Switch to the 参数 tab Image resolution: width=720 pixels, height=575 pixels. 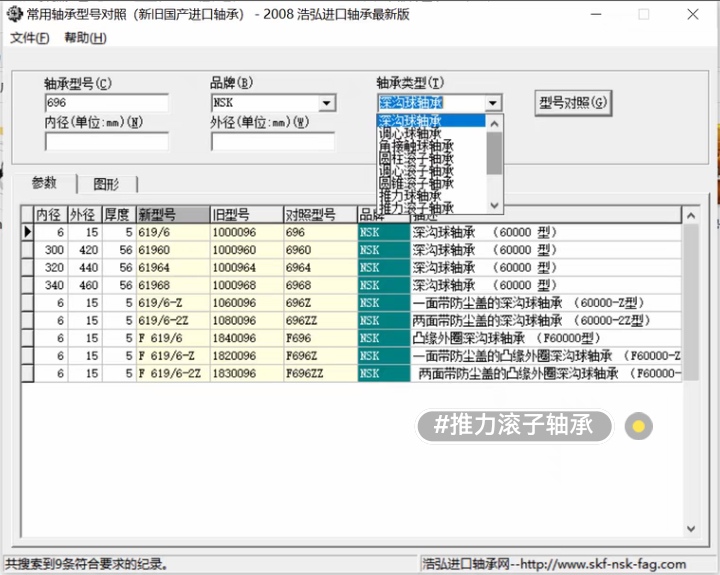click(44, 183)
